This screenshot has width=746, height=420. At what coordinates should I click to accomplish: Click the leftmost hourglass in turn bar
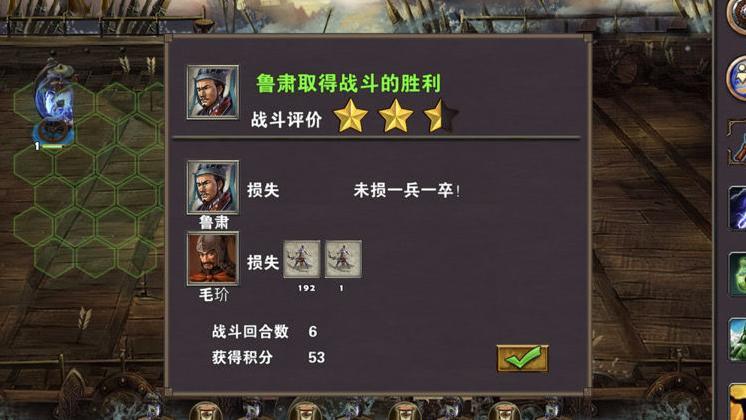206,411
